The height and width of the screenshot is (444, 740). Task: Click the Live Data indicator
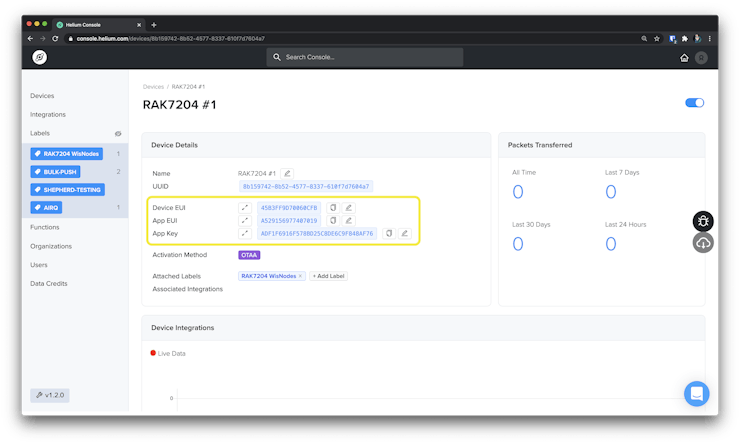[168, 353]
